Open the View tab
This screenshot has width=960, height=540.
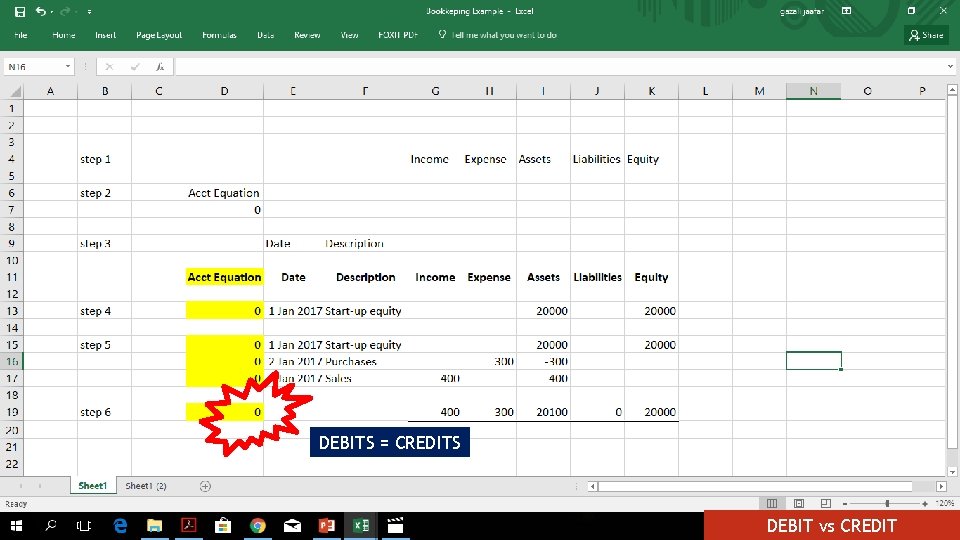coord(349,35)
